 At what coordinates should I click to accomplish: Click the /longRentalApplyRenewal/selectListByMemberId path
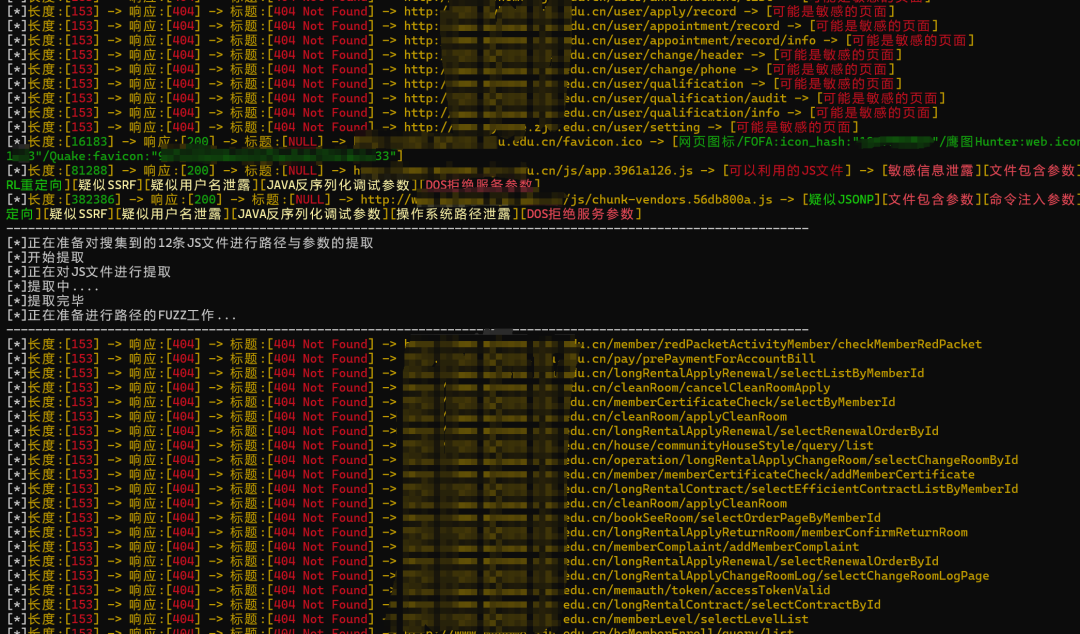pos(765,373)
